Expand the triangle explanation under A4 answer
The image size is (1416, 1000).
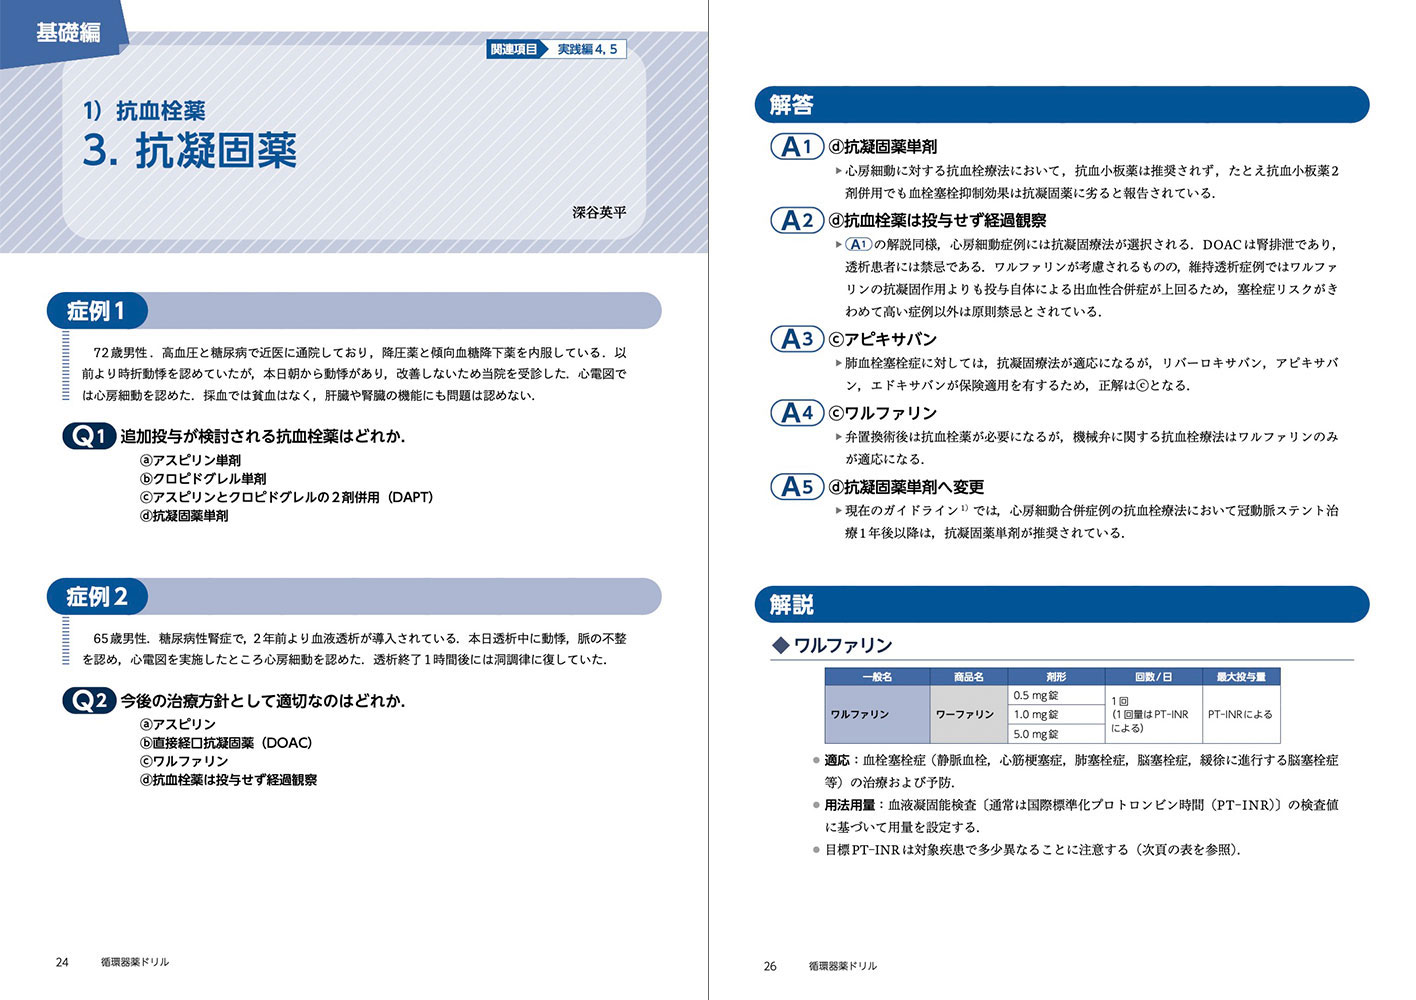click(x=839, y=437)
